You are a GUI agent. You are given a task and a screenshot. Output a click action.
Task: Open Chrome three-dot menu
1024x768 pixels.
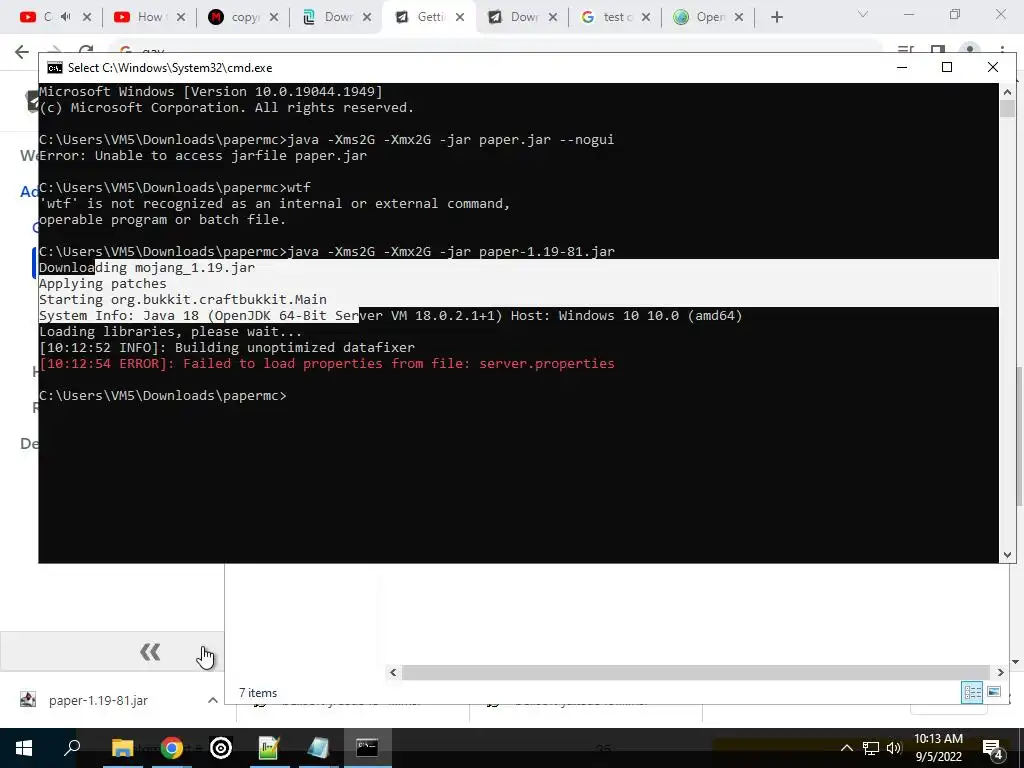(1002, 49)
